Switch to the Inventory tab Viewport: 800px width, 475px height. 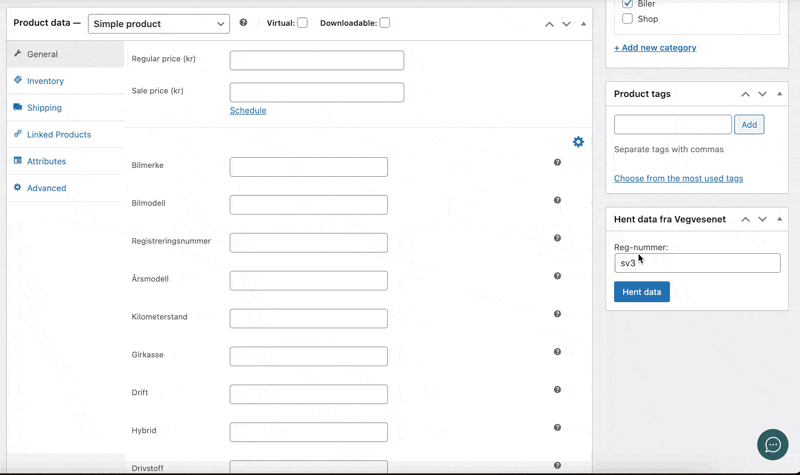pyautogui.click(x=66, y=81)
